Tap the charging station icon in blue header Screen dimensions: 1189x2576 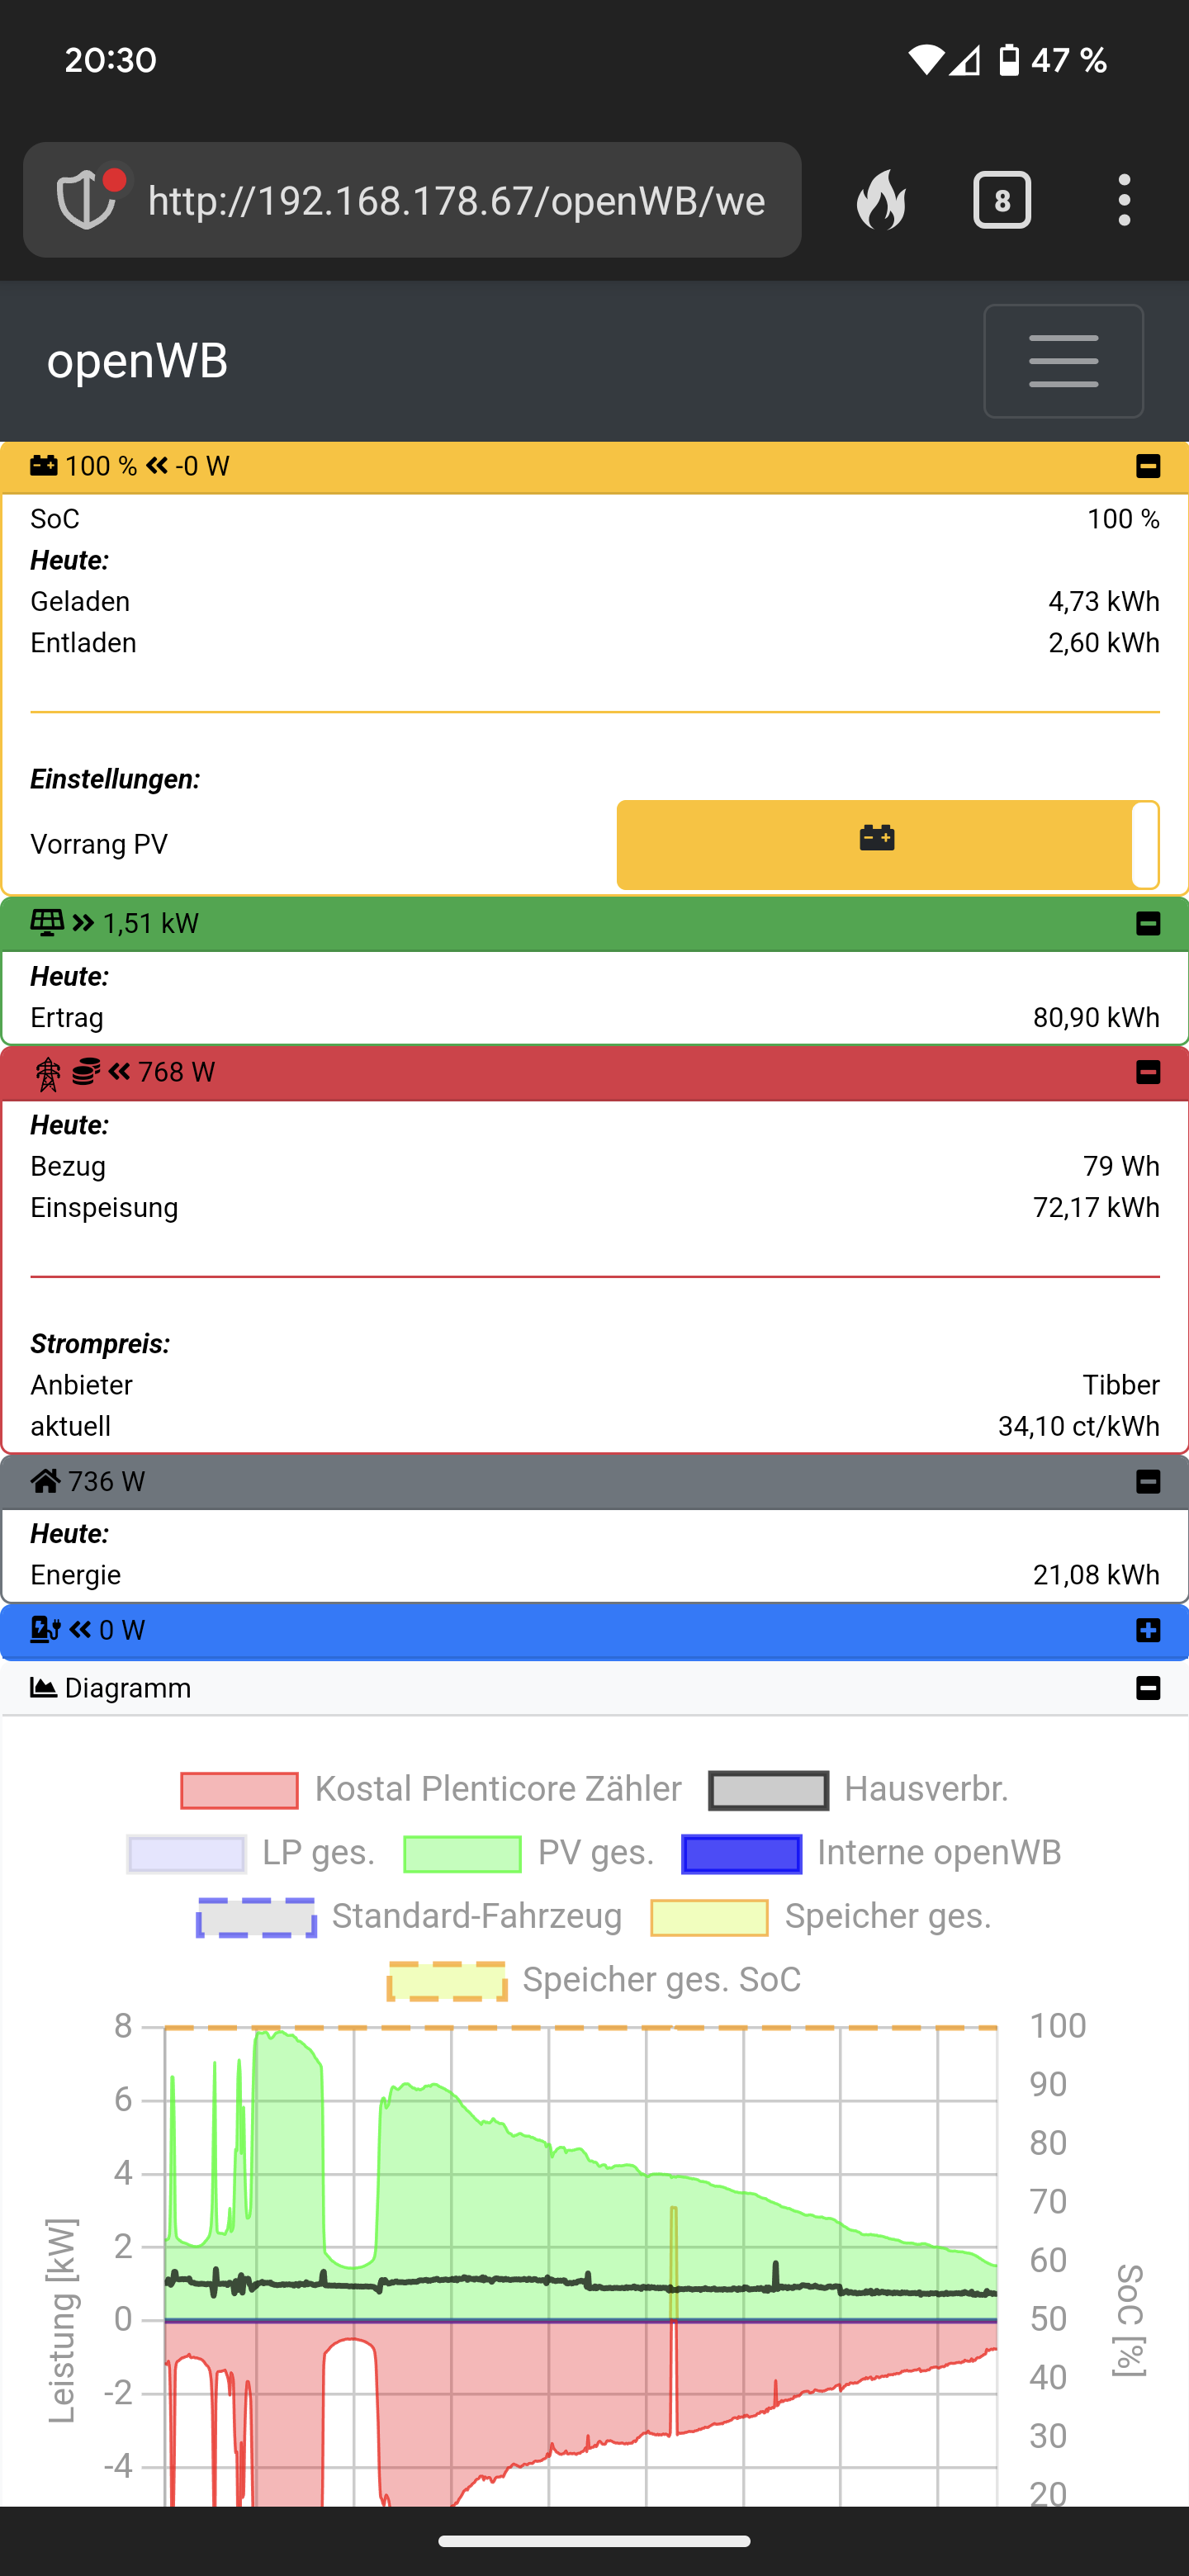coord(45,1630)
